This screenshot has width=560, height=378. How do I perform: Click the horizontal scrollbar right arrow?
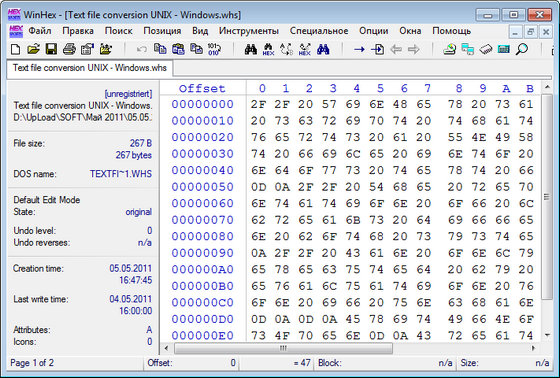pos(534,348)
